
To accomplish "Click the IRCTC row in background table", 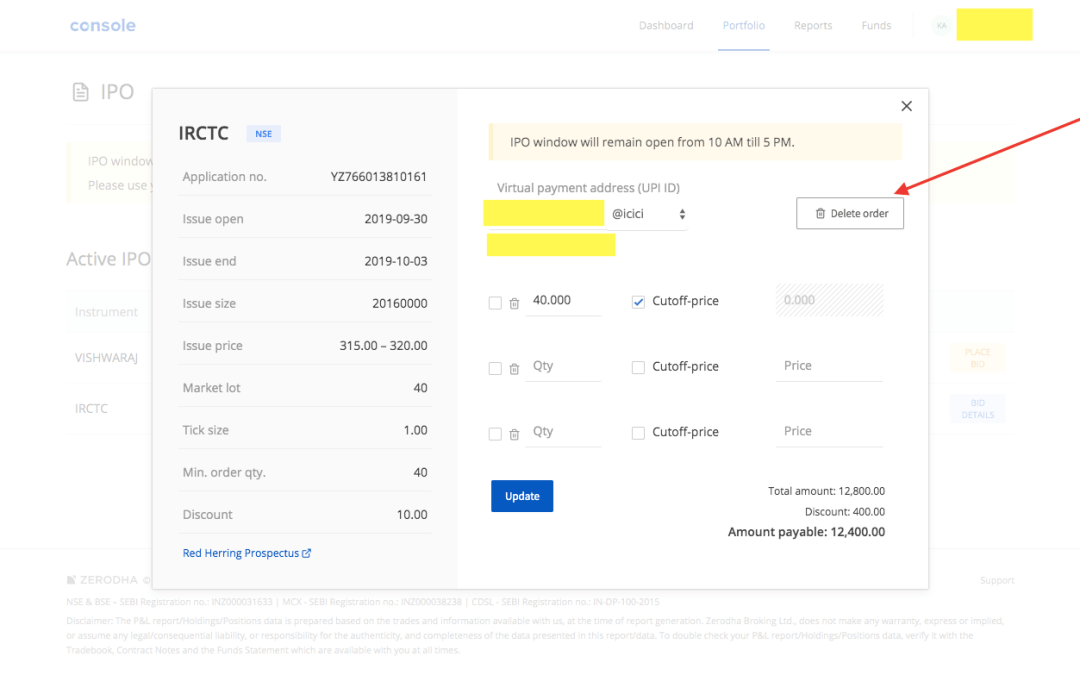I will tap(91, 408).
